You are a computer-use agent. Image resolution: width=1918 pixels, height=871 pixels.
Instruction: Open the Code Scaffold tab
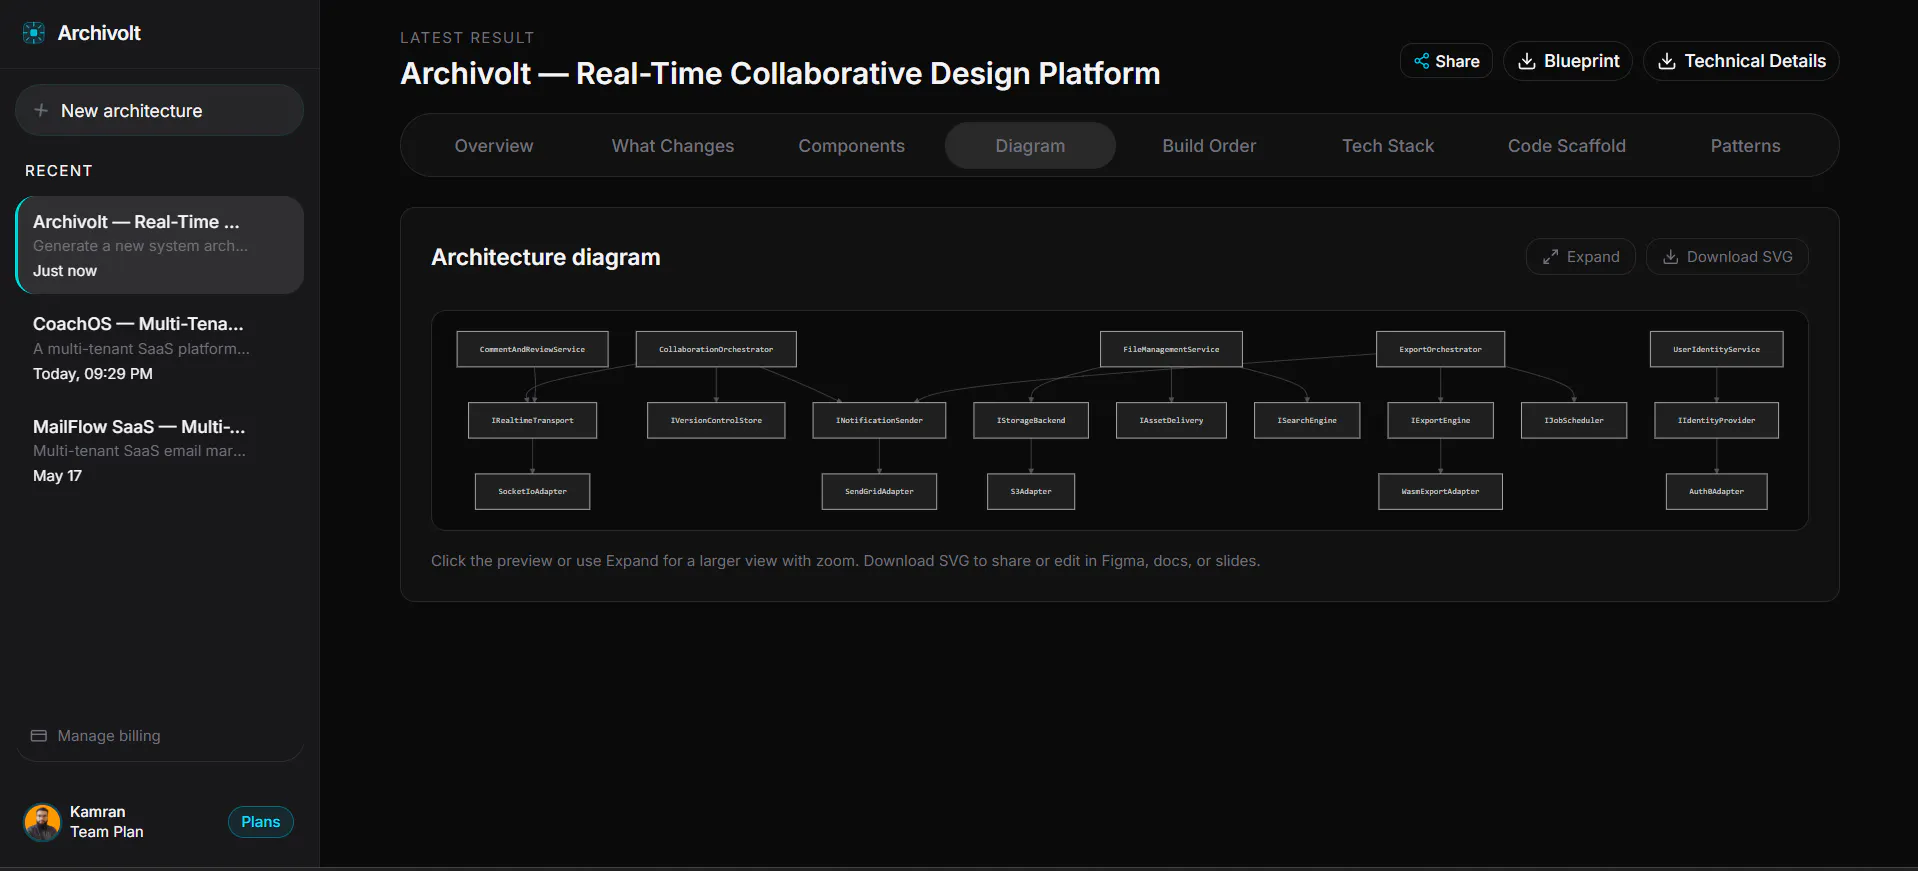click(1567, 146)
